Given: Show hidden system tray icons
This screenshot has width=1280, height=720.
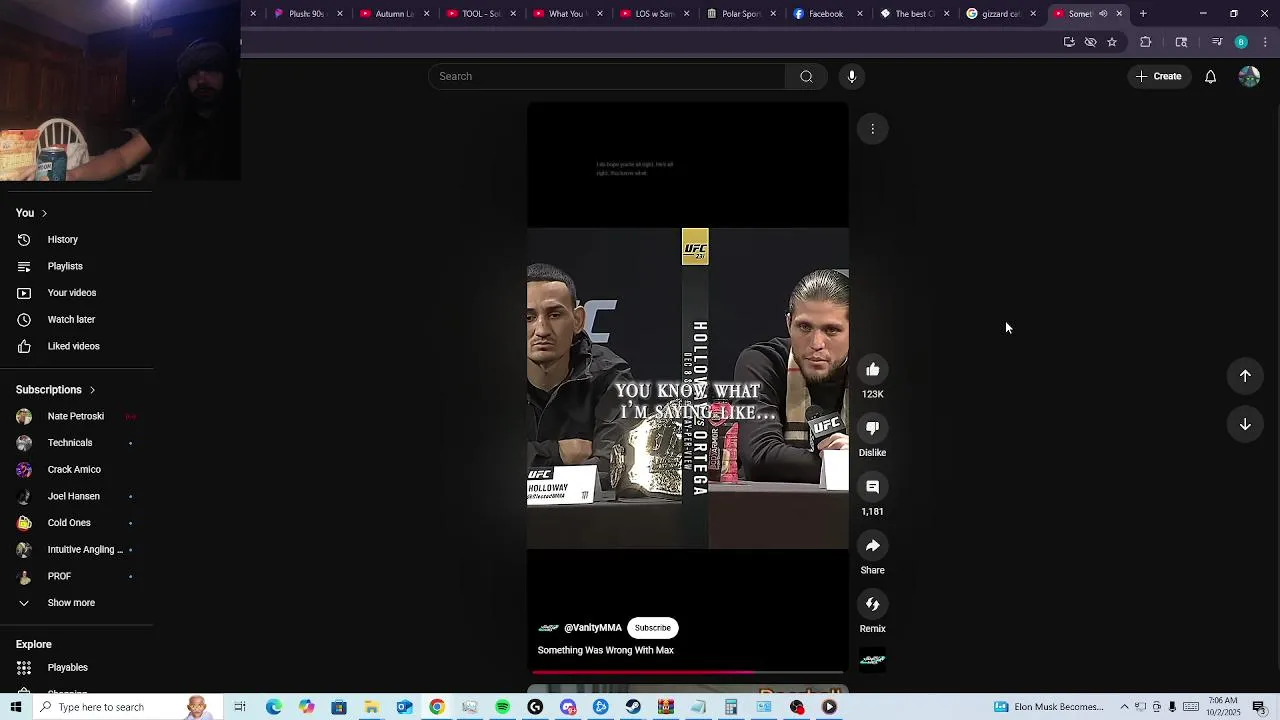Looking at the screenshot, I should pos(1124,707).
